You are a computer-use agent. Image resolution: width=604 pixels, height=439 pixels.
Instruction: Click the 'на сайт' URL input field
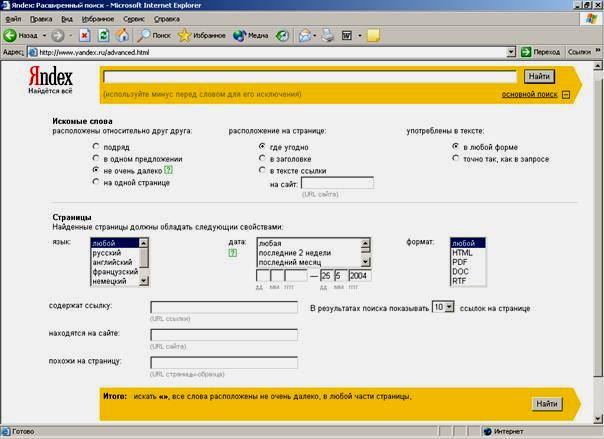337,183
